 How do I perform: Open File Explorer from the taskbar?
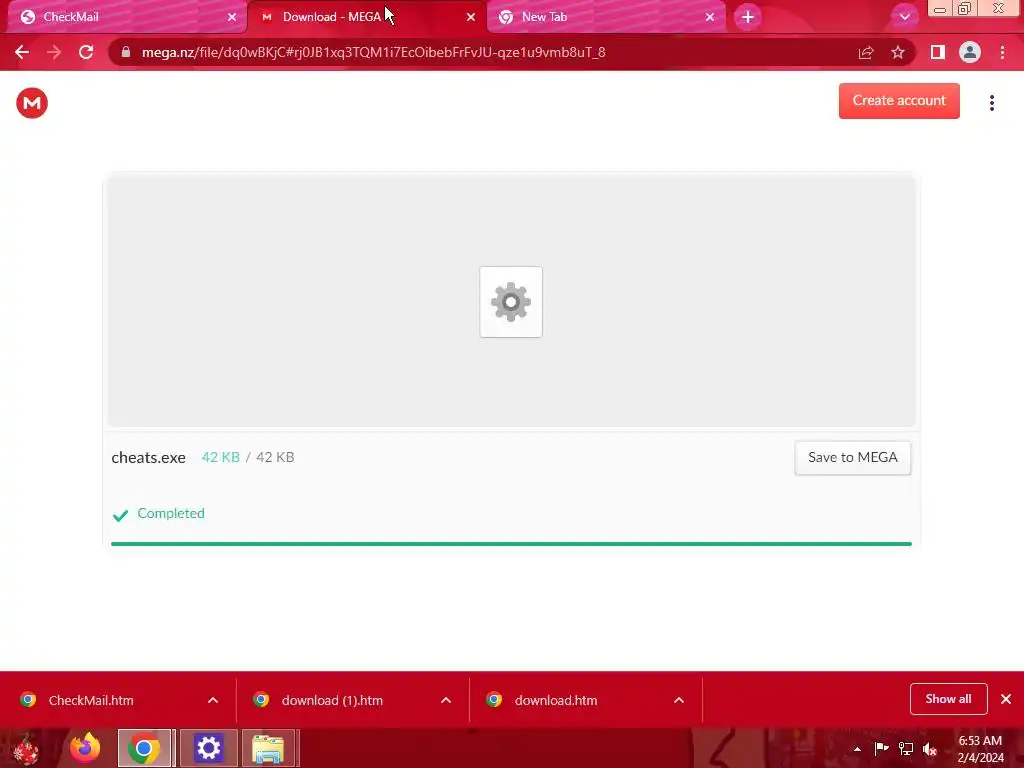pyautogui.click(x=268, y=748)
